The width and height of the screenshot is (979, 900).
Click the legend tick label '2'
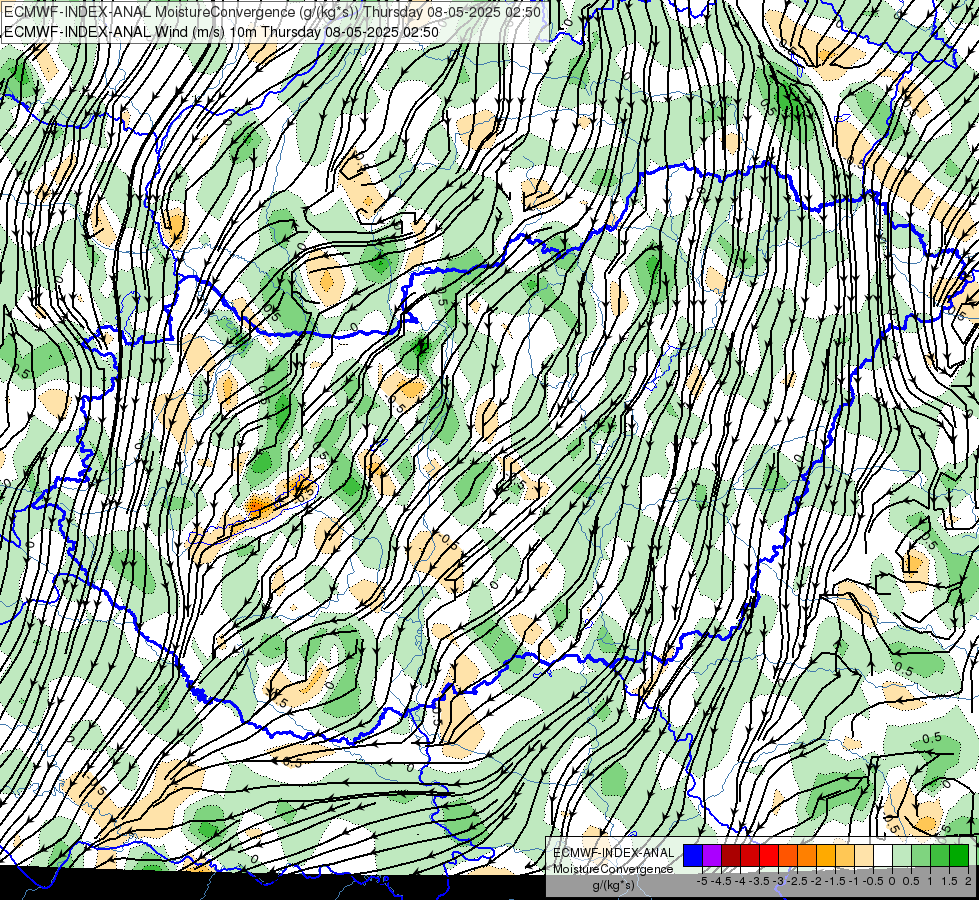coord(968,881)
